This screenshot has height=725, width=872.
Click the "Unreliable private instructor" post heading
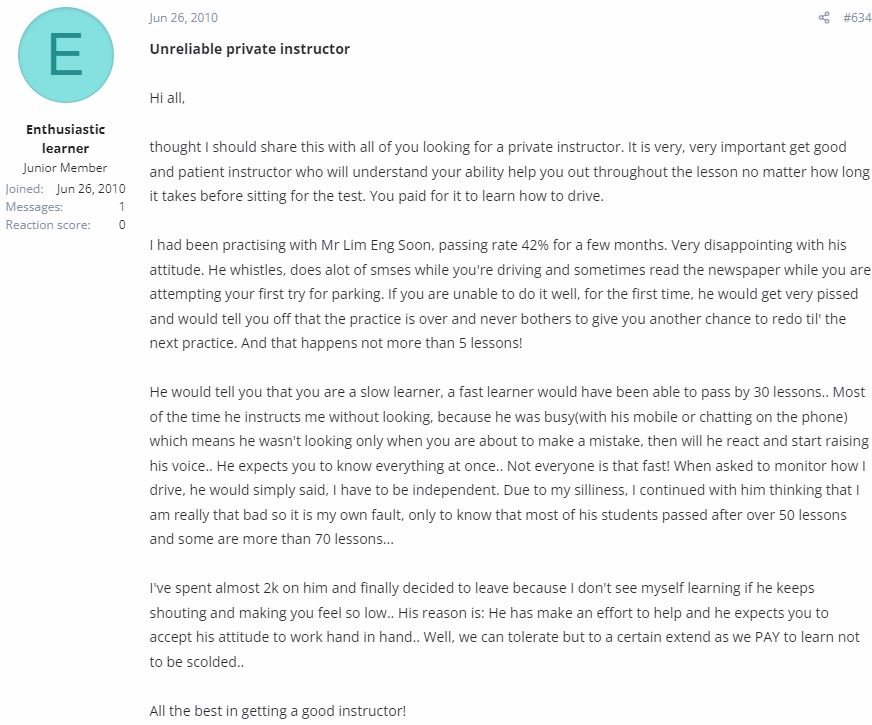250,49
